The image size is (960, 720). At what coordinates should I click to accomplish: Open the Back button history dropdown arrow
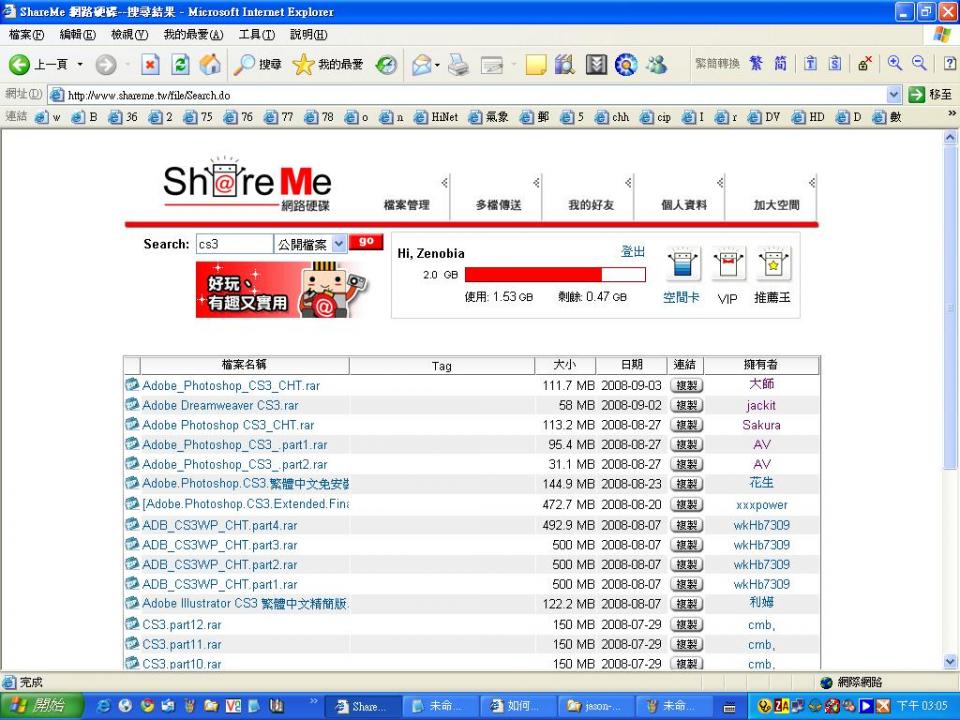click(x=80, y=64)
